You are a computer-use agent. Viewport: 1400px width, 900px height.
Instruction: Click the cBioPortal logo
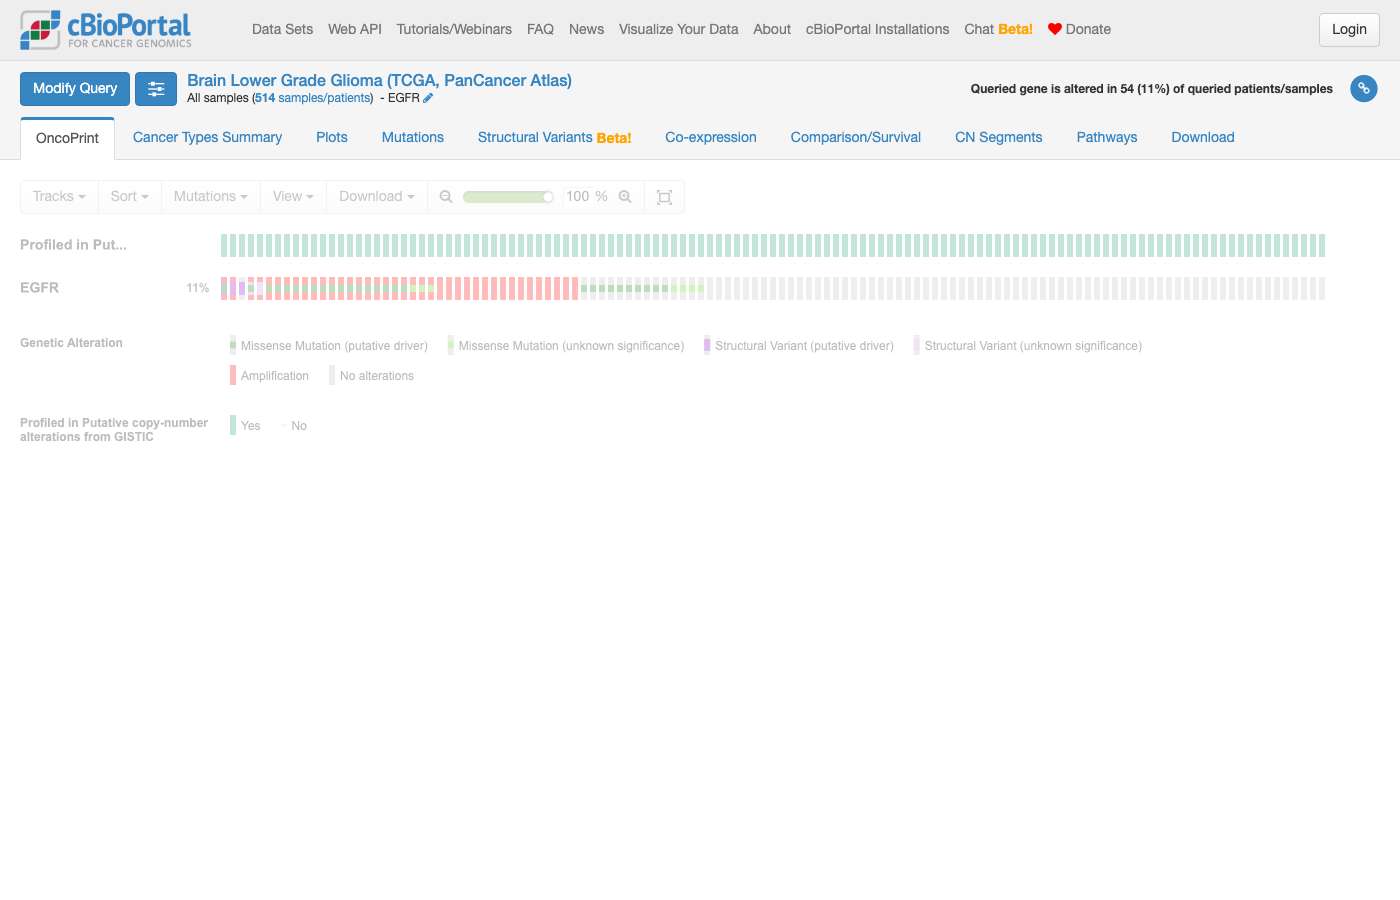[106, 30]
